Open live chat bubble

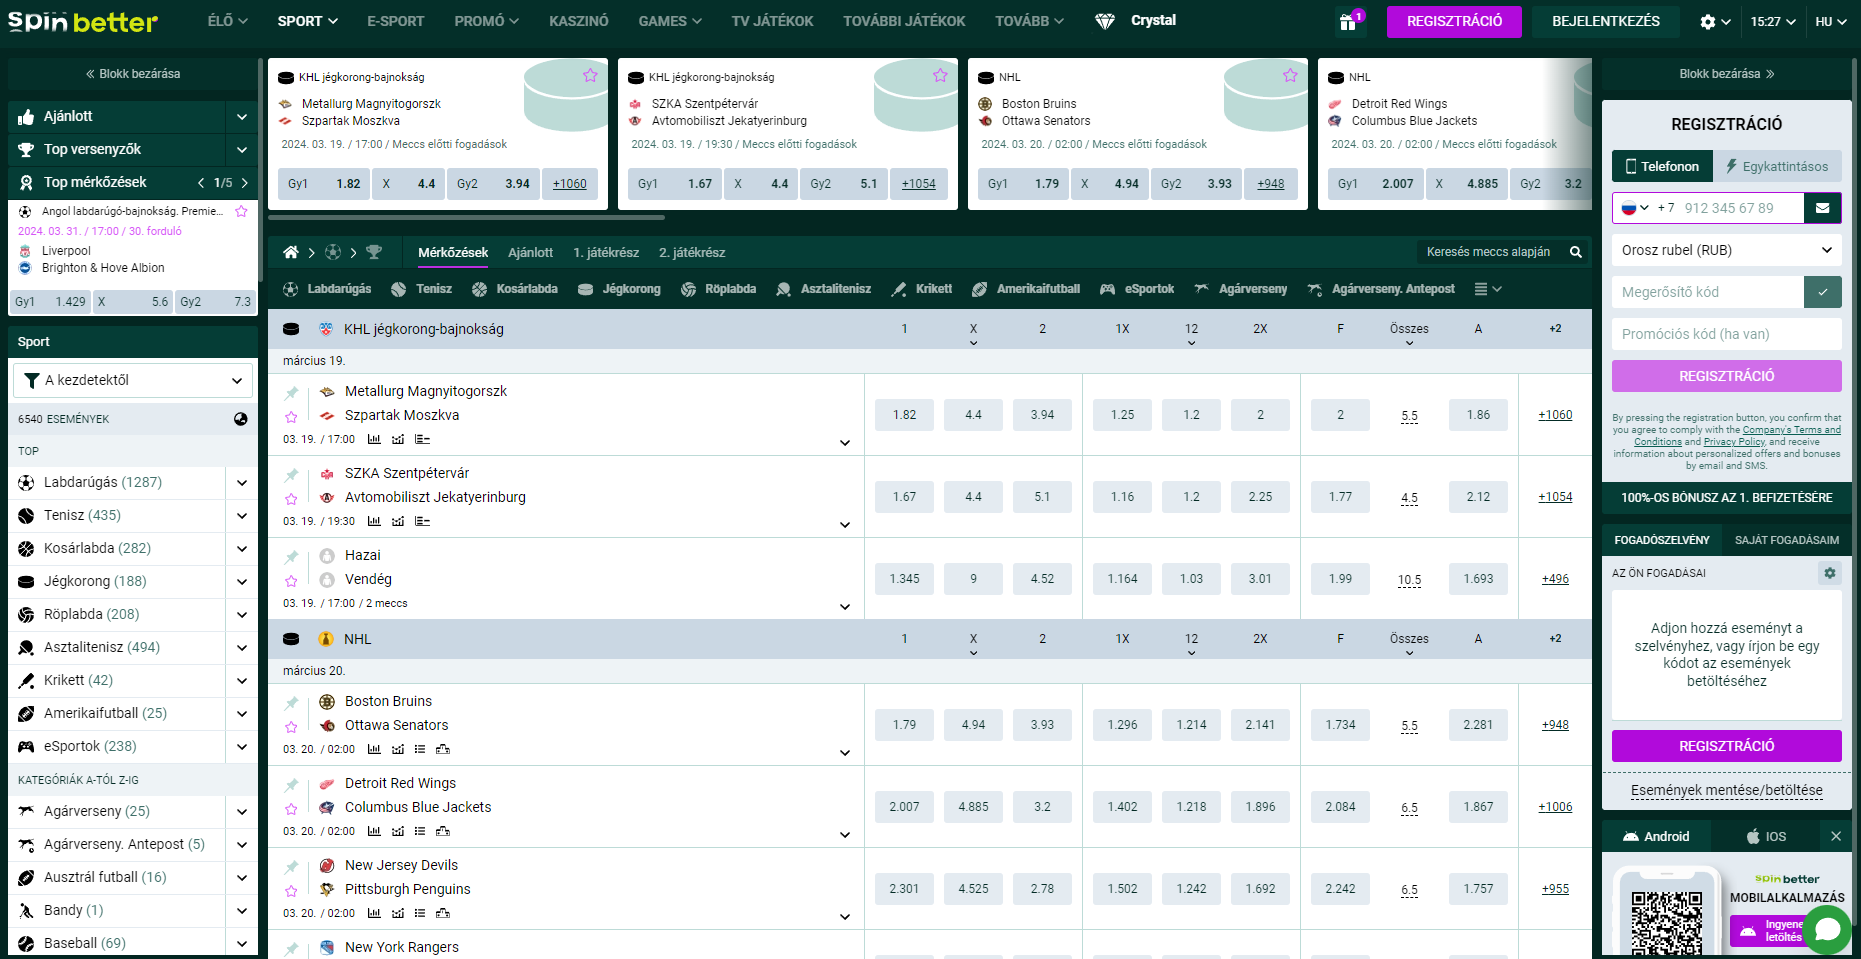click(1827, 929)
